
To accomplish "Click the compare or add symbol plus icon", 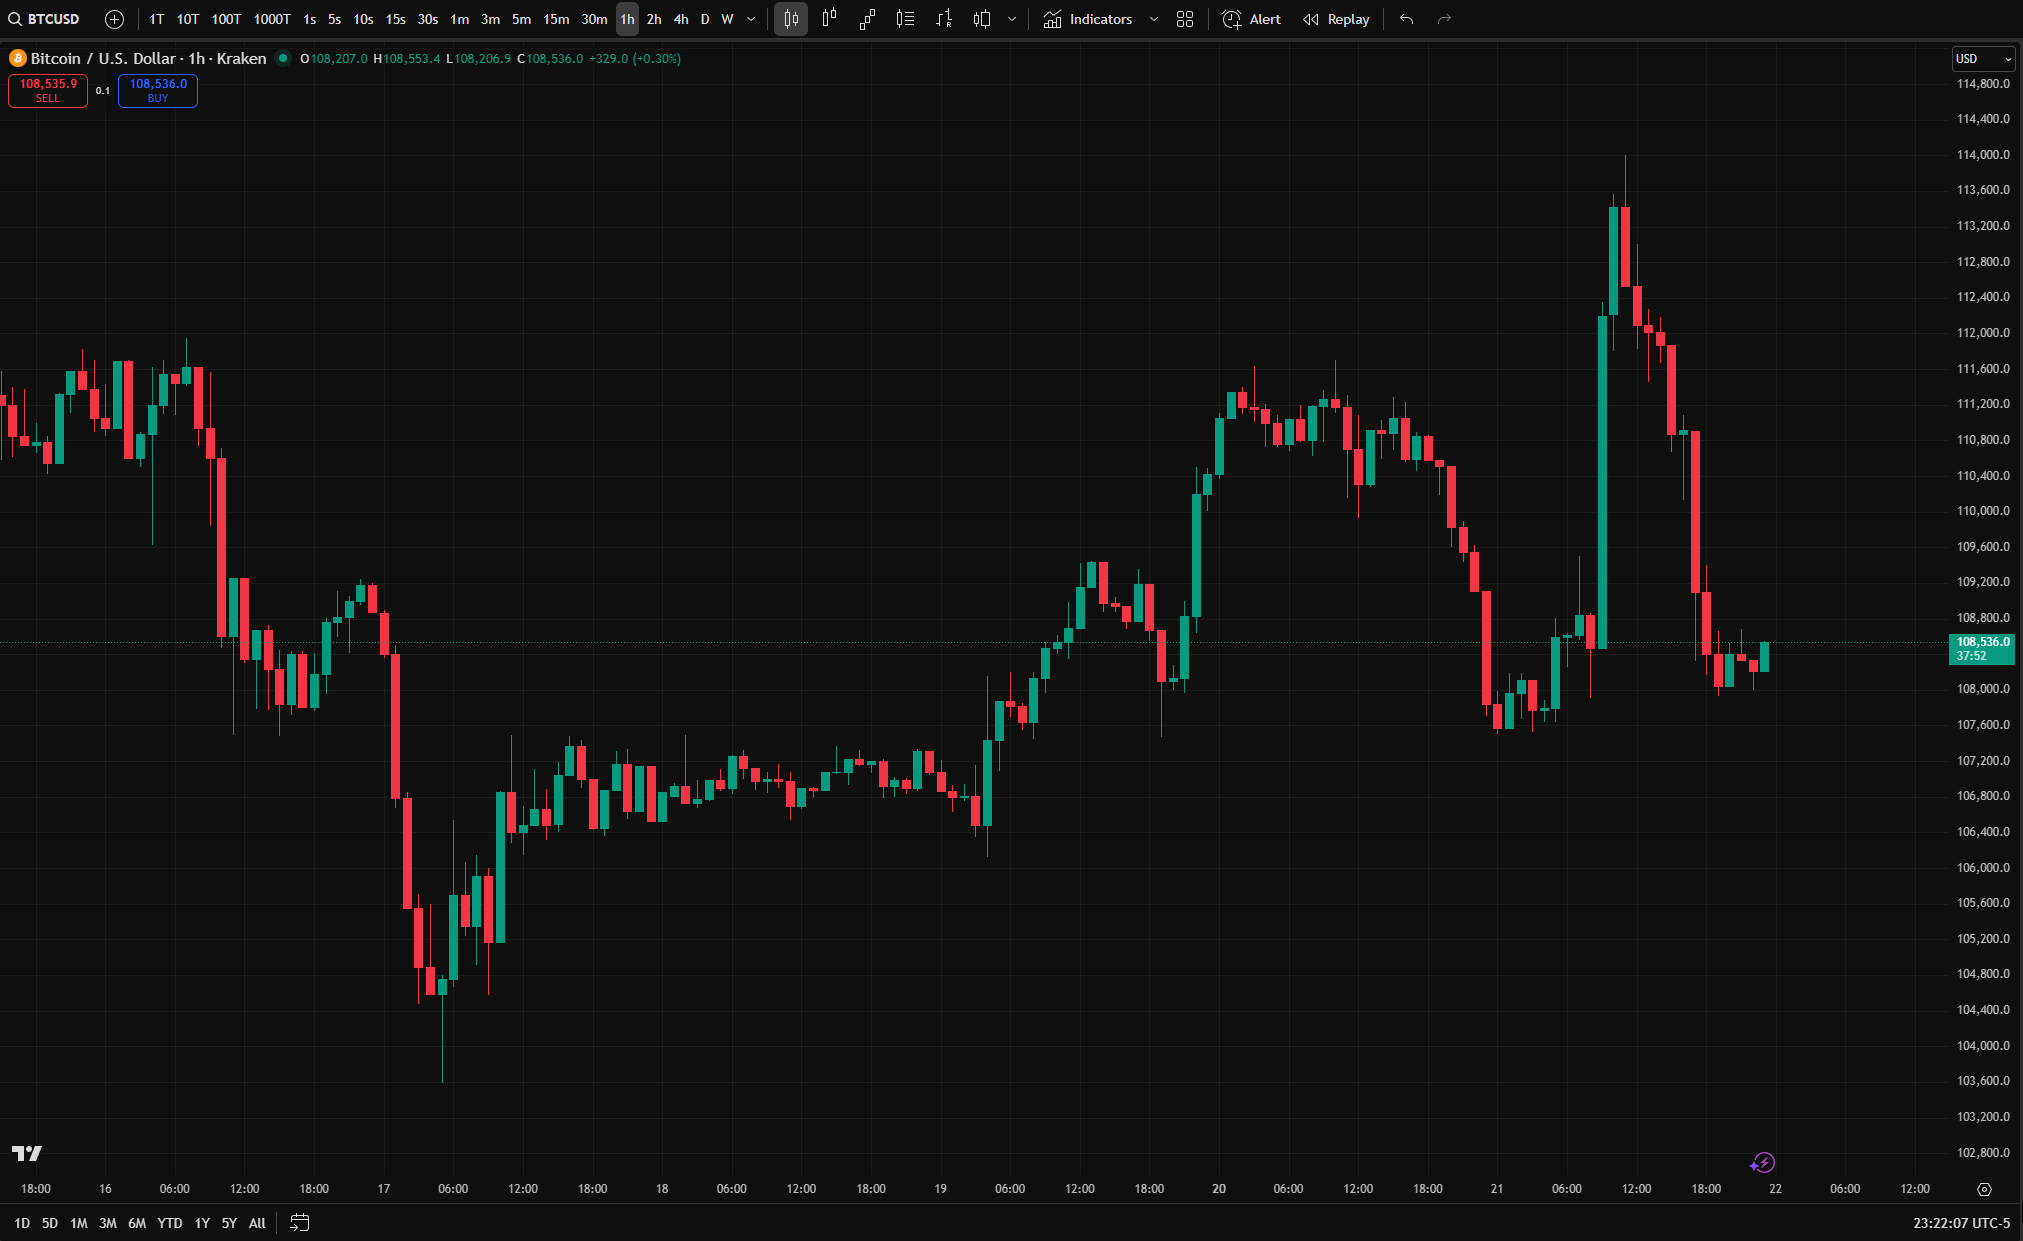I will click(x=114, y=19).
